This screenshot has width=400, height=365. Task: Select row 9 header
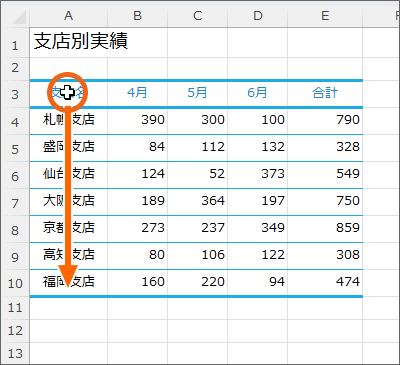(x=15, y=256)
